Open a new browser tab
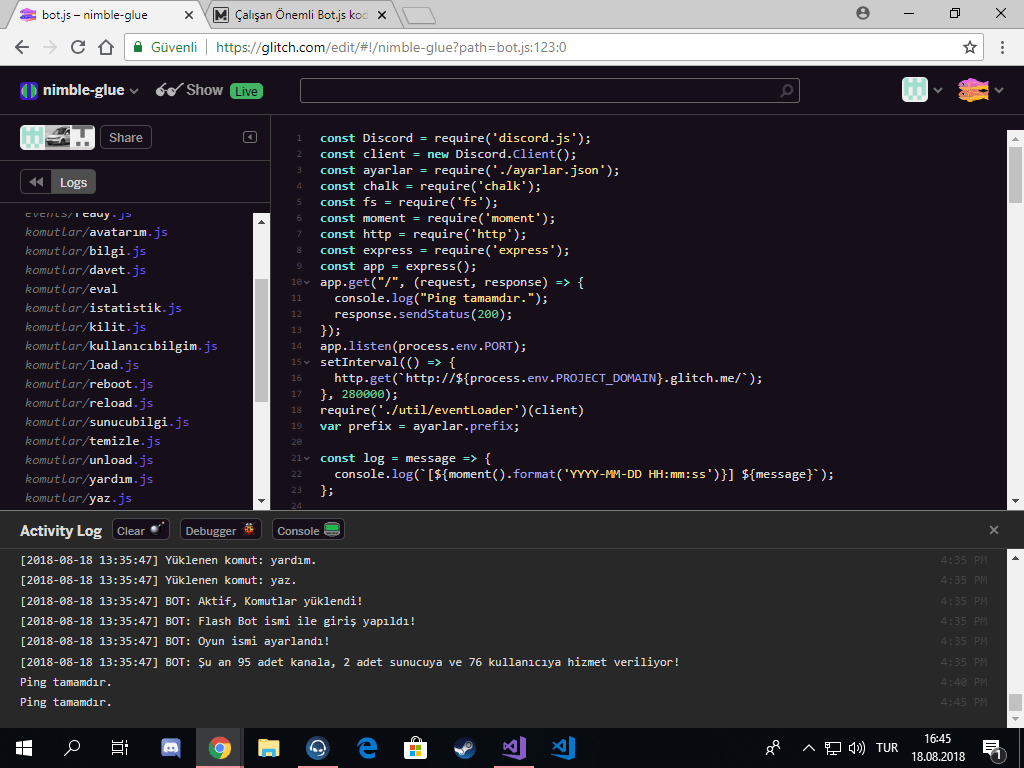This screenshot has width=1024, height=768. [419, 15]
